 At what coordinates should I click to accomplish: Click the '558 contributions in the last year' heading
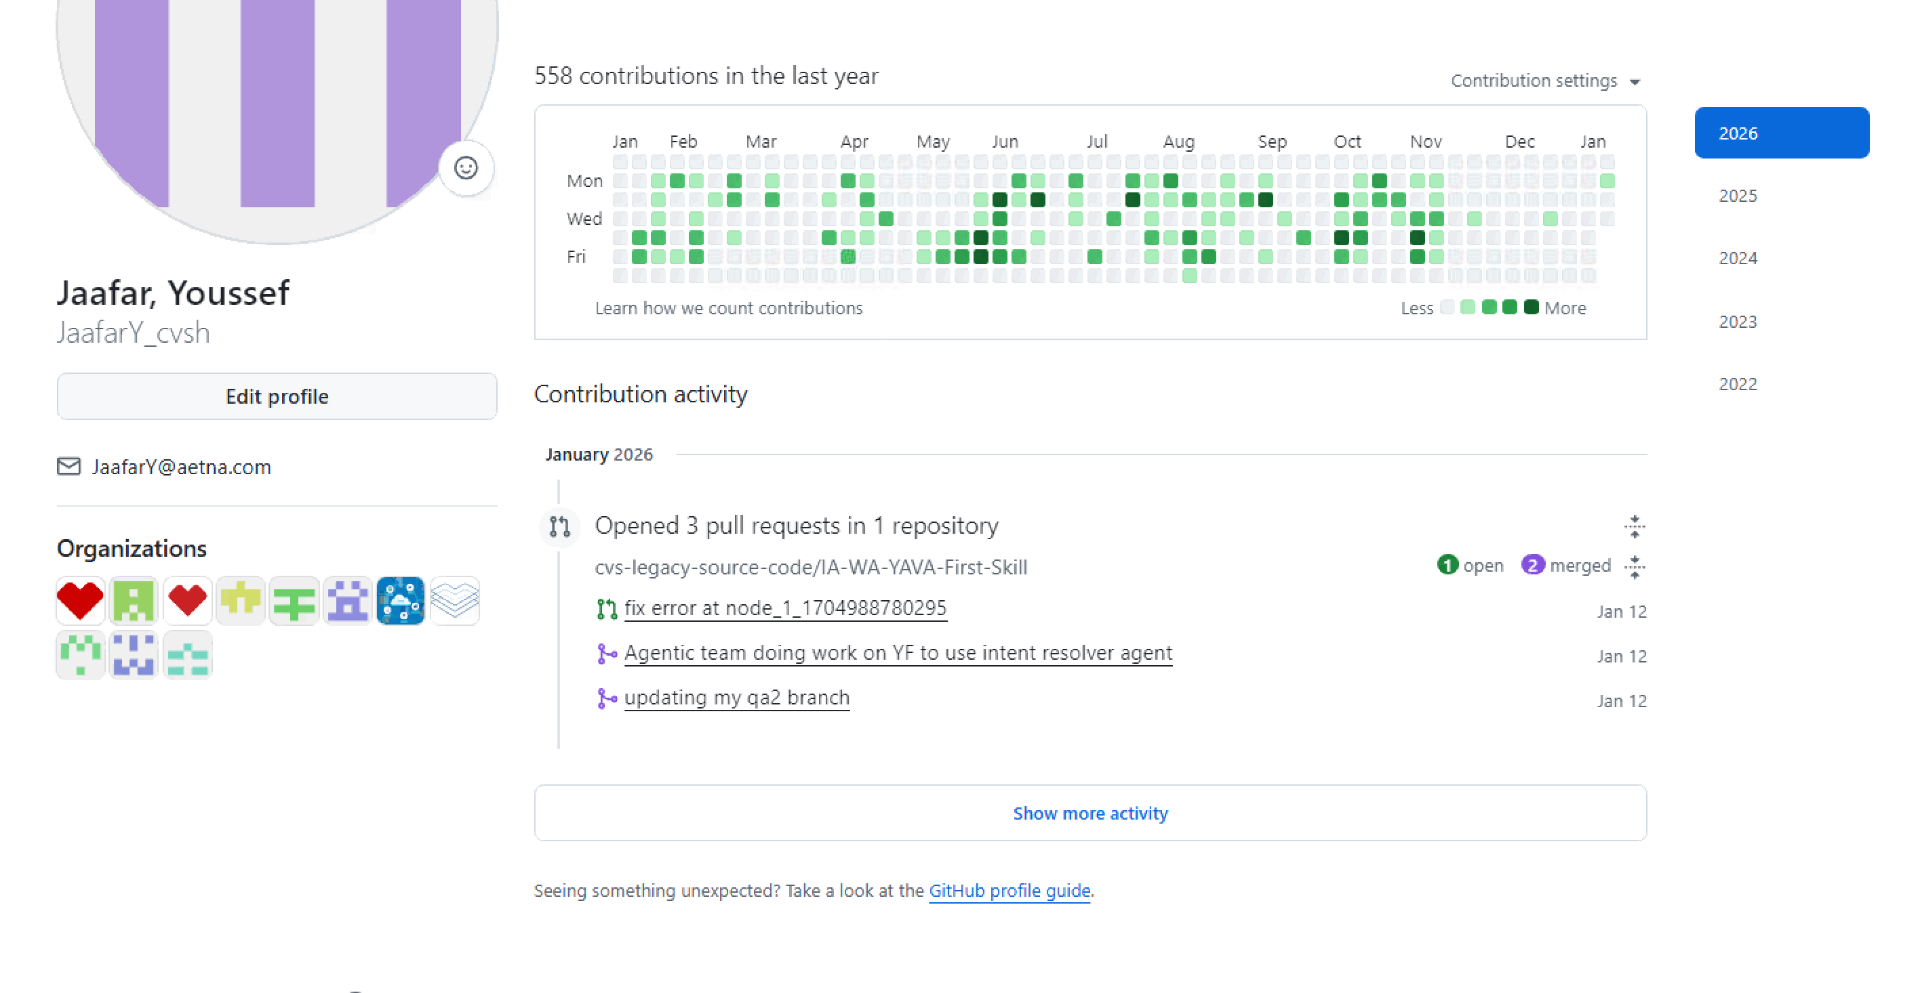coord(706,76)
